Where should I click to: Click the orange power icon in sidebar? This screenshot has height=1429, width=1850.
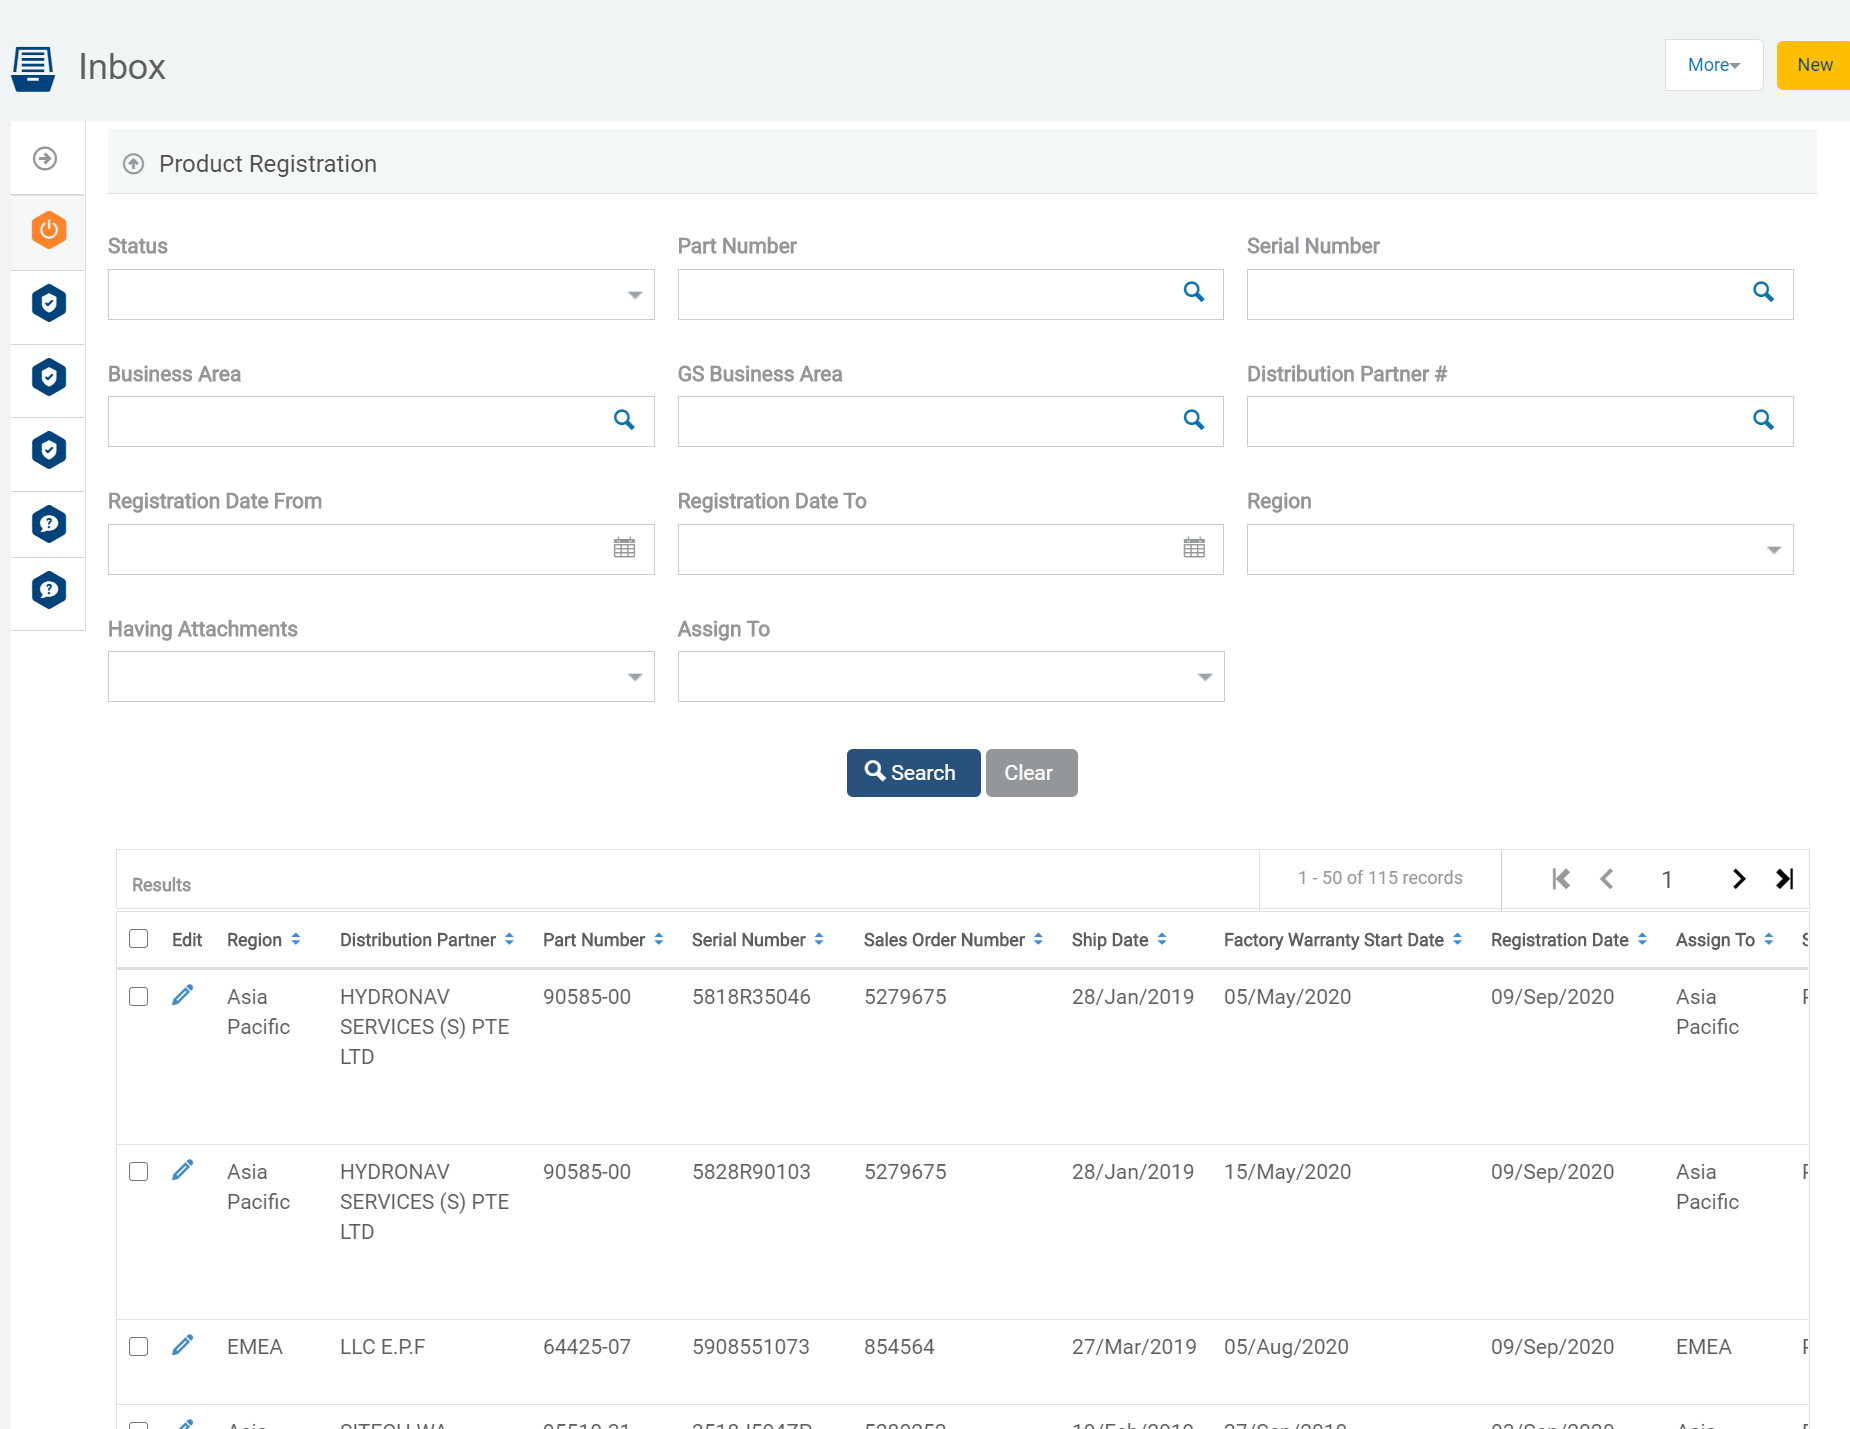click(48, 230)
